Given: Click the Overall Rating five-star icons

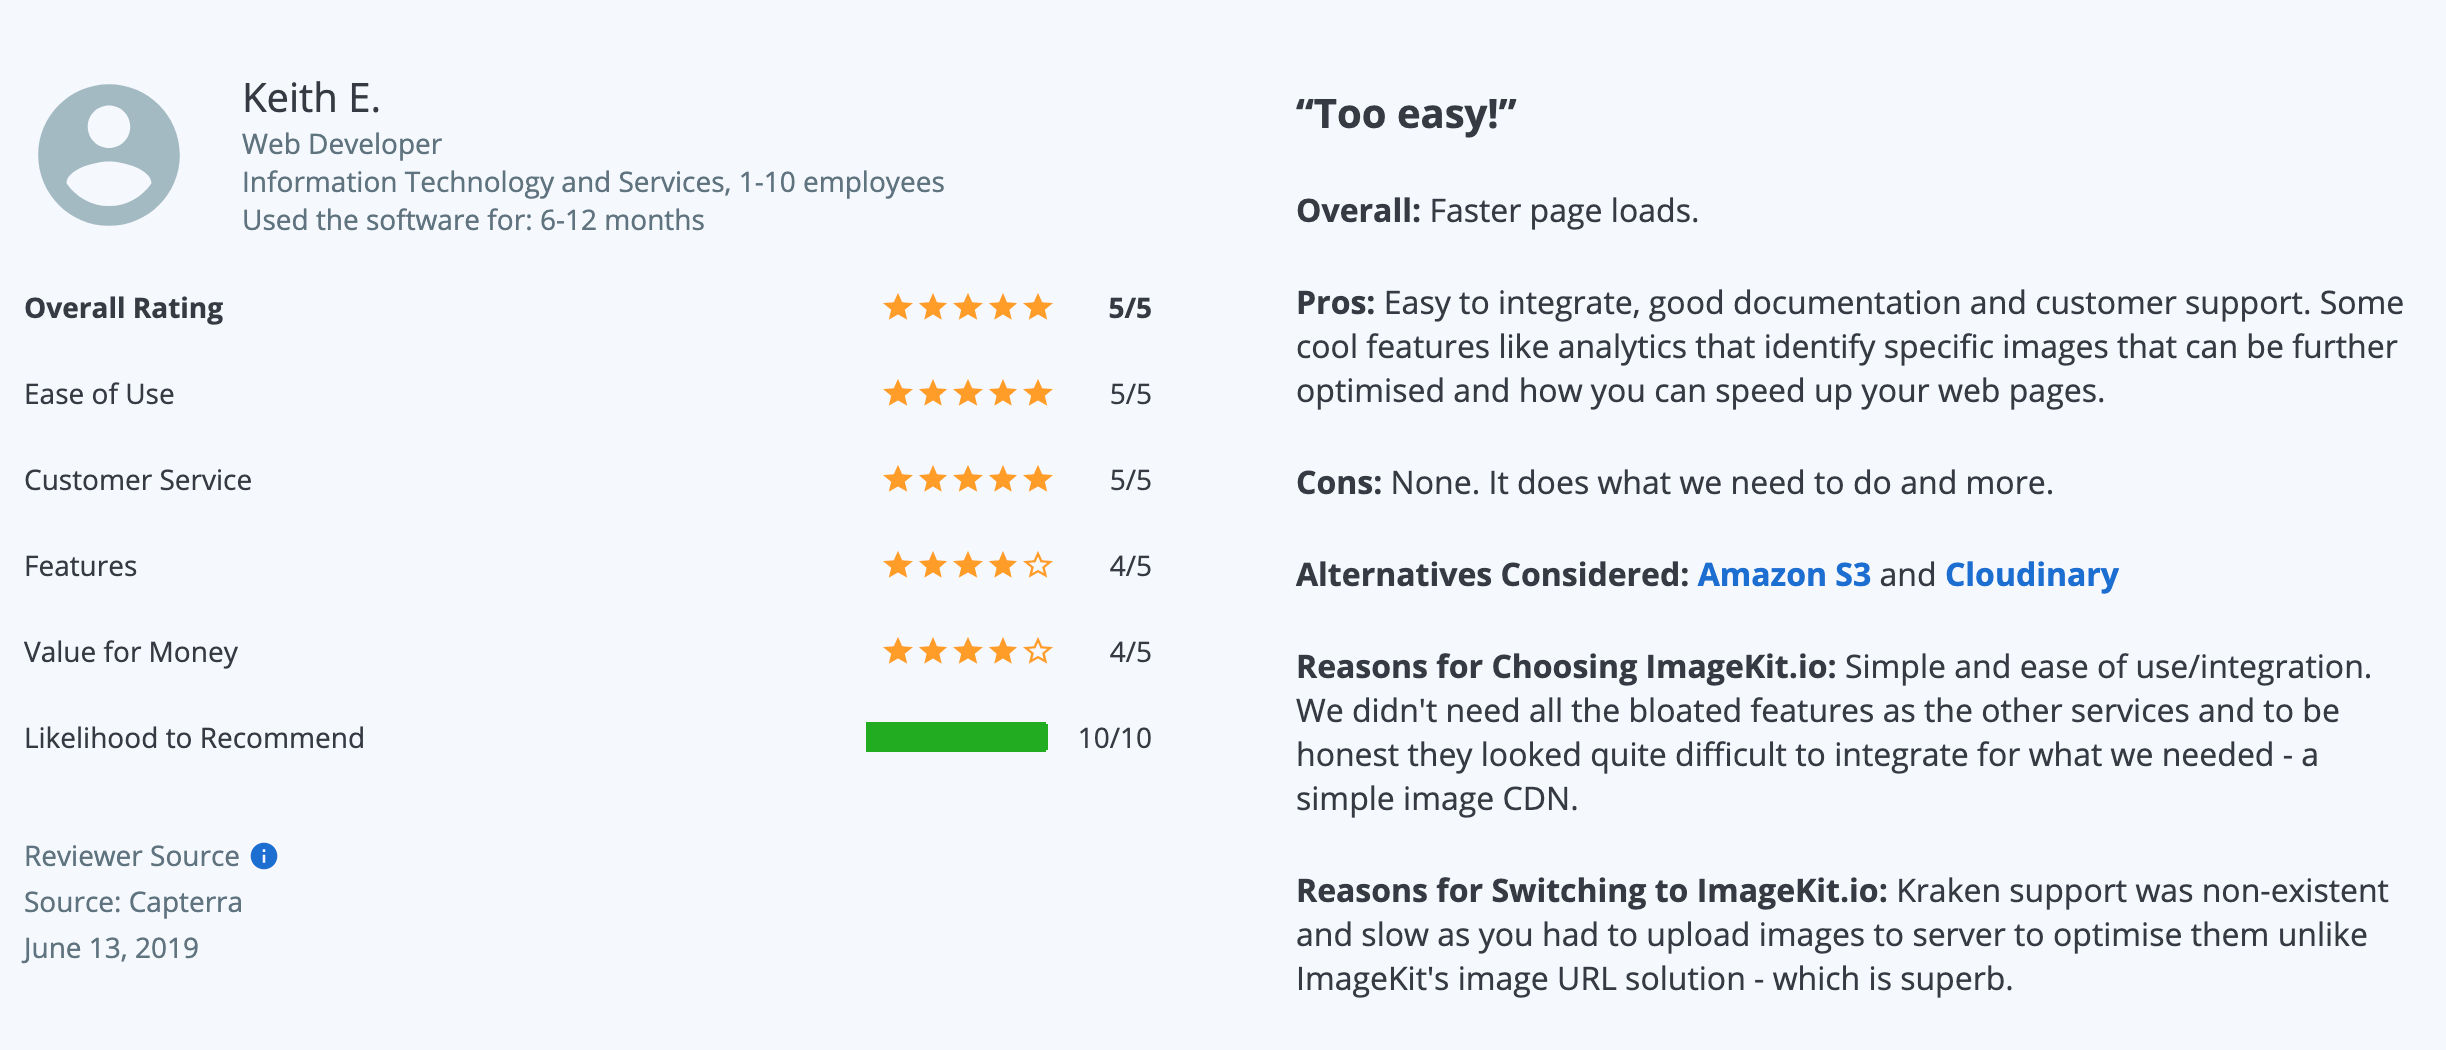Looking at the screenshot, I should click(968, 307).
